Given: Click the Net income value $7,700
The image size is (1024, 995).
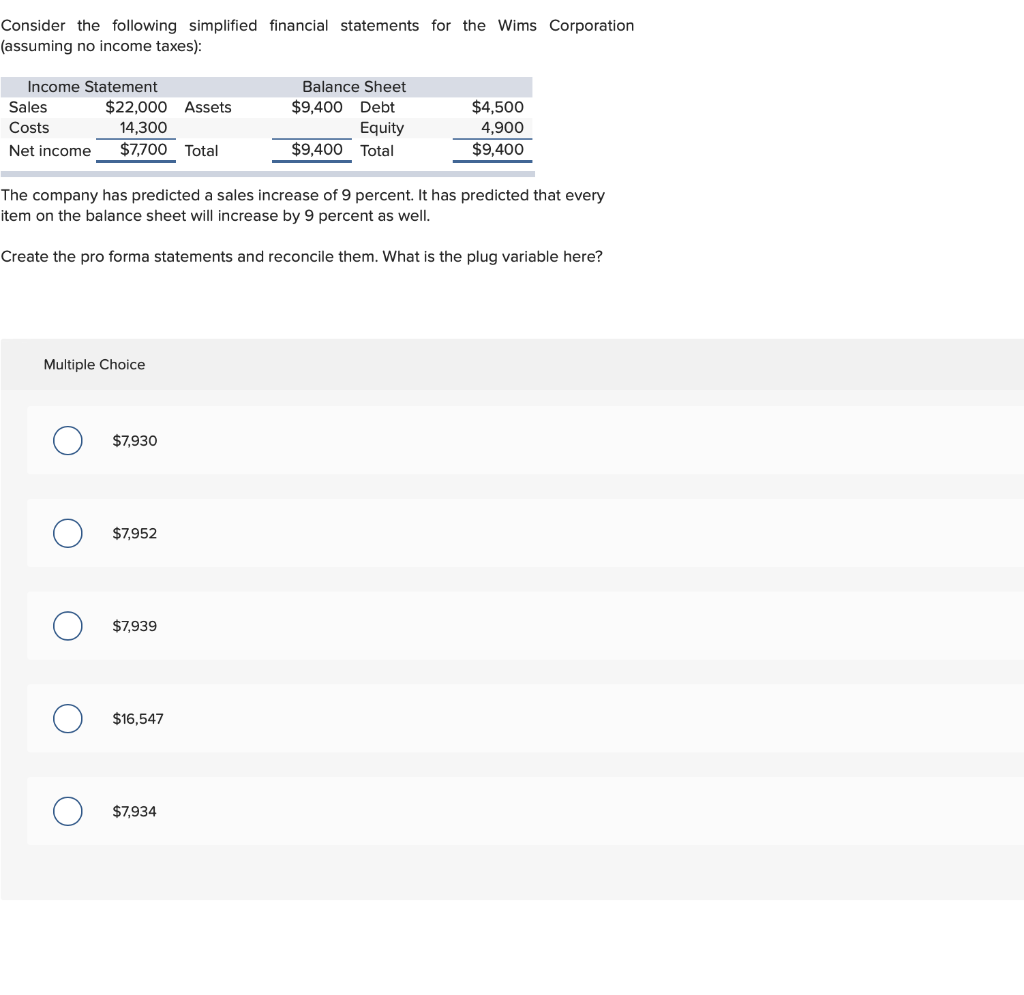Looking at the screenshot, I should click(x=143, y=150).
